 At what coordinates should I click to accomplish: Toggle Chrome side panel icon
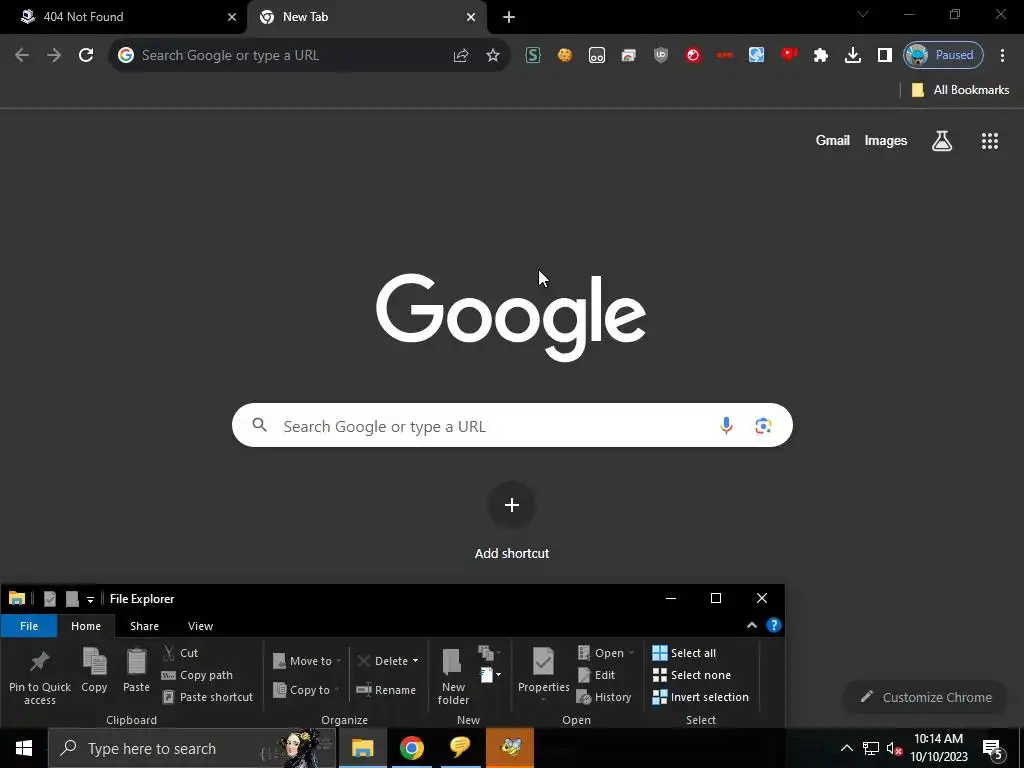(885, 56)
